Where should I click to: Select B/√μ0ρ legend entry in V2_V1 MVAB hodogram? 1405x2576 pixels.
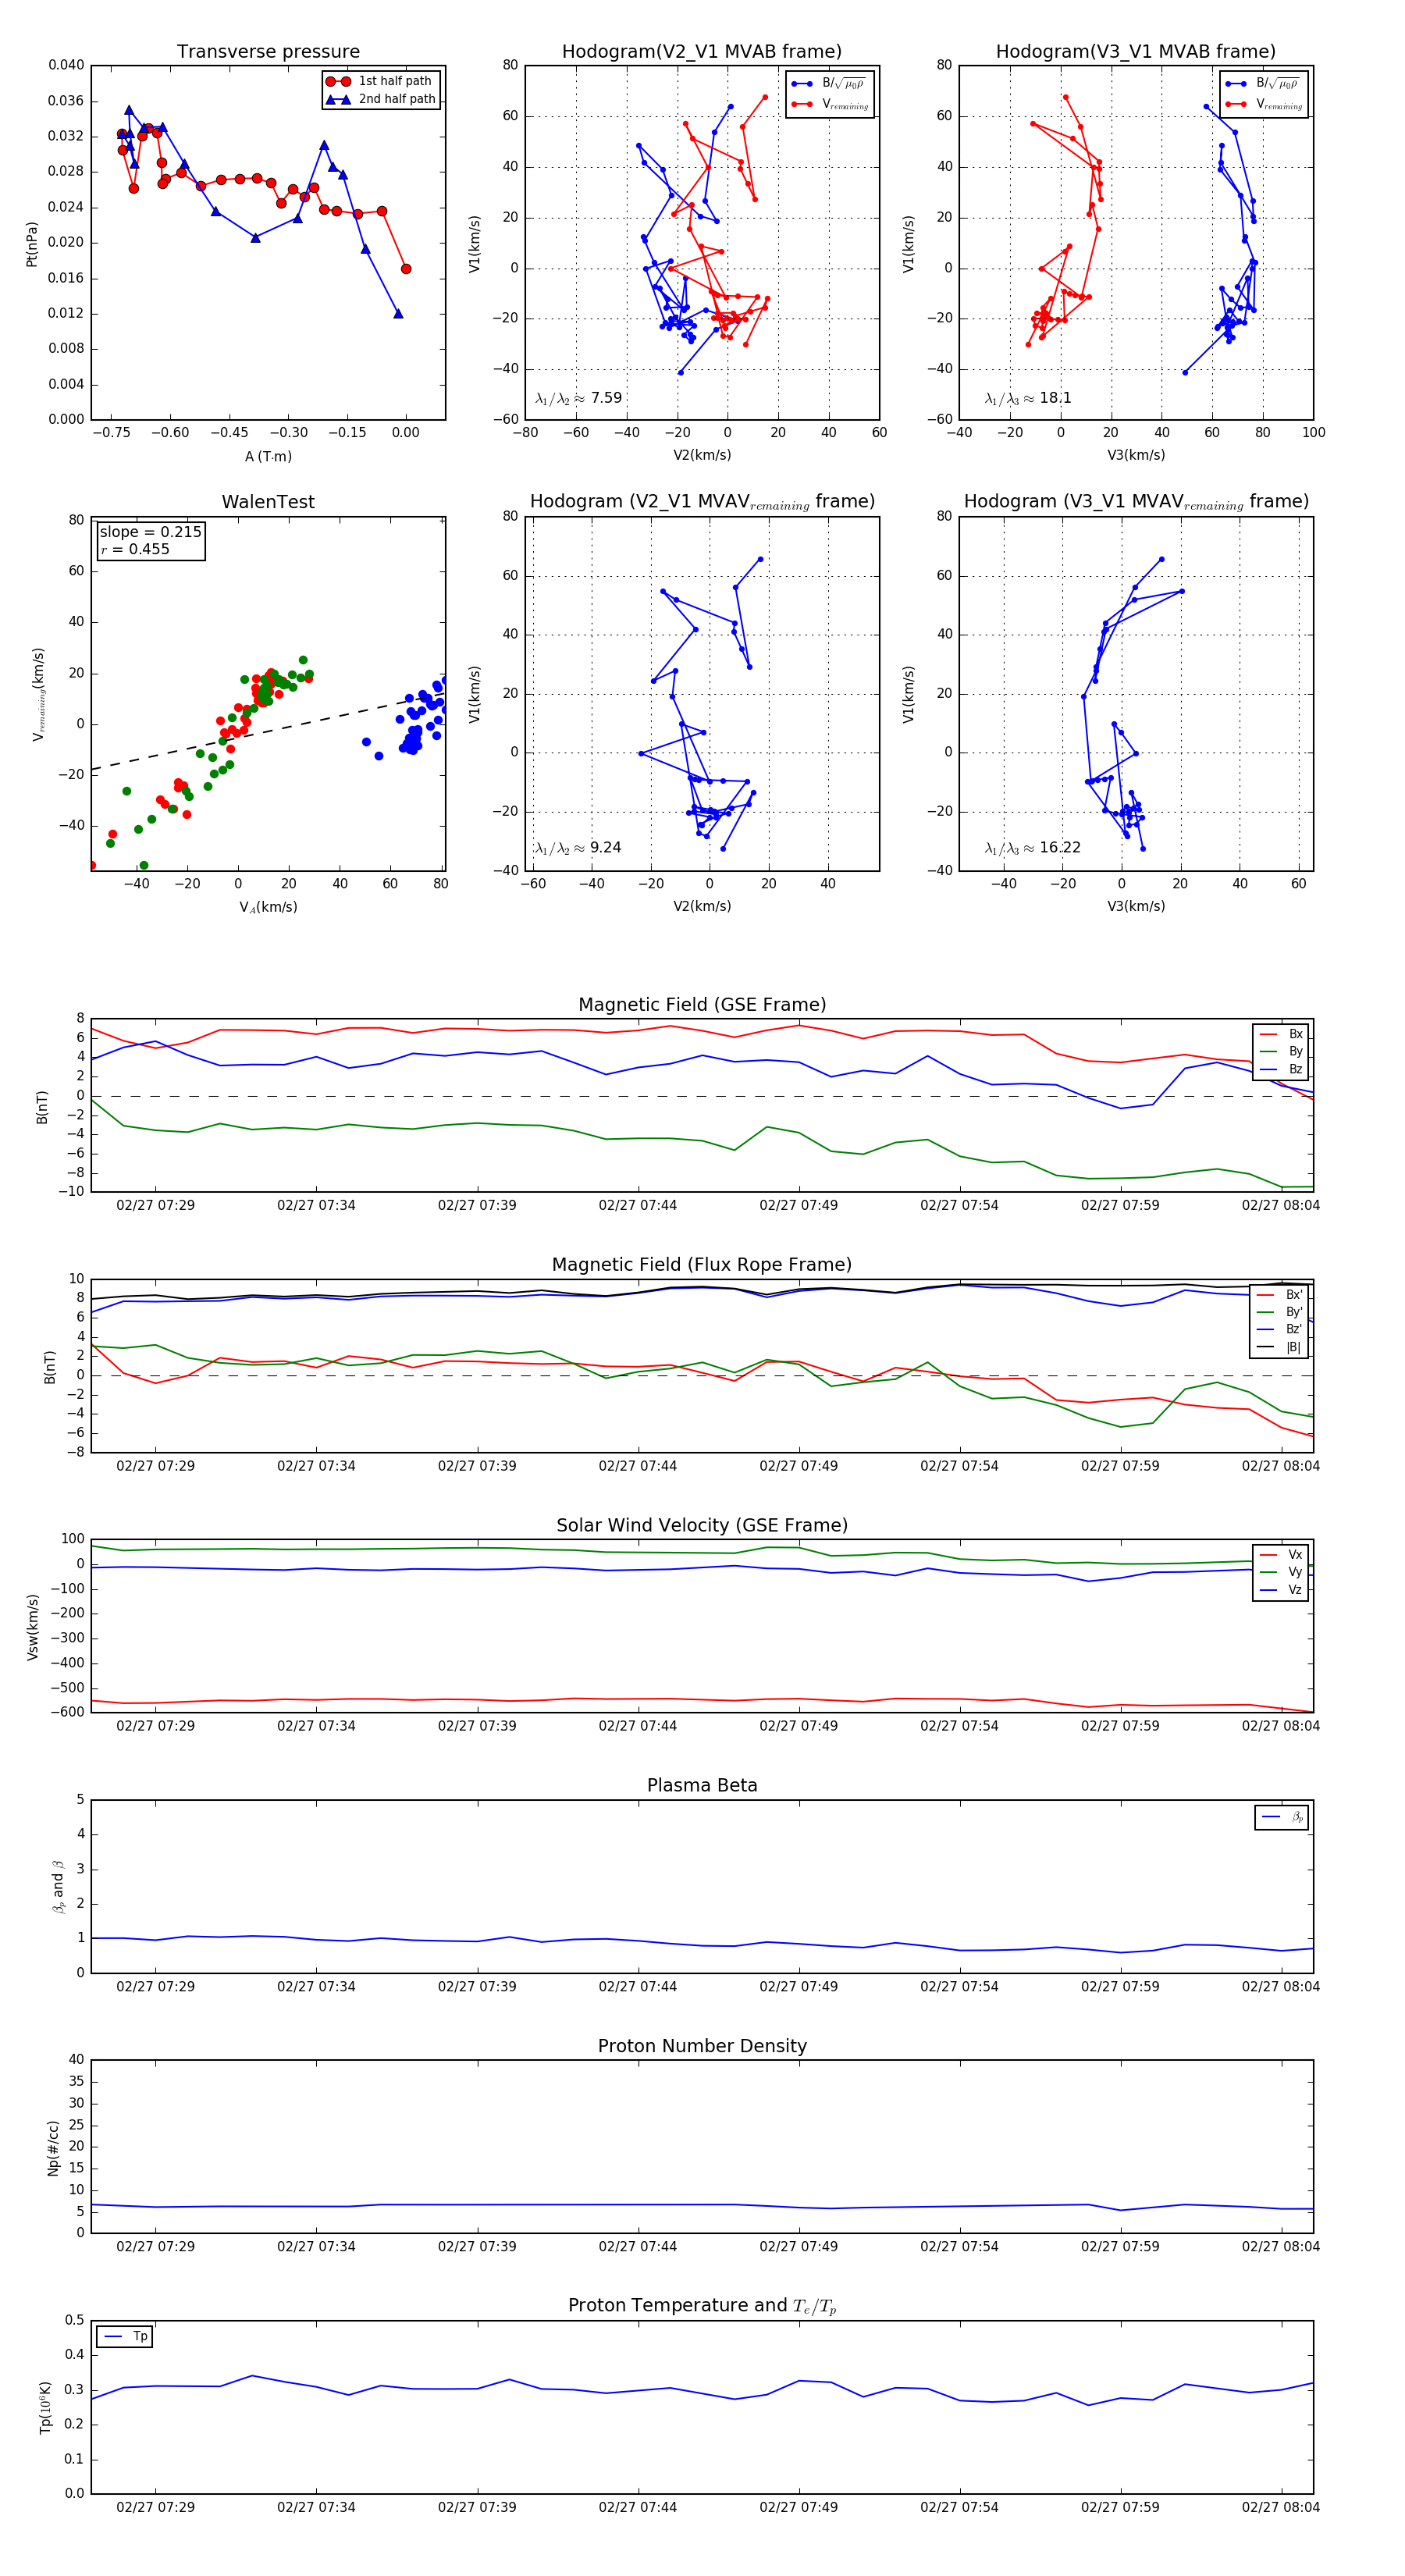[x=829, y=84]
